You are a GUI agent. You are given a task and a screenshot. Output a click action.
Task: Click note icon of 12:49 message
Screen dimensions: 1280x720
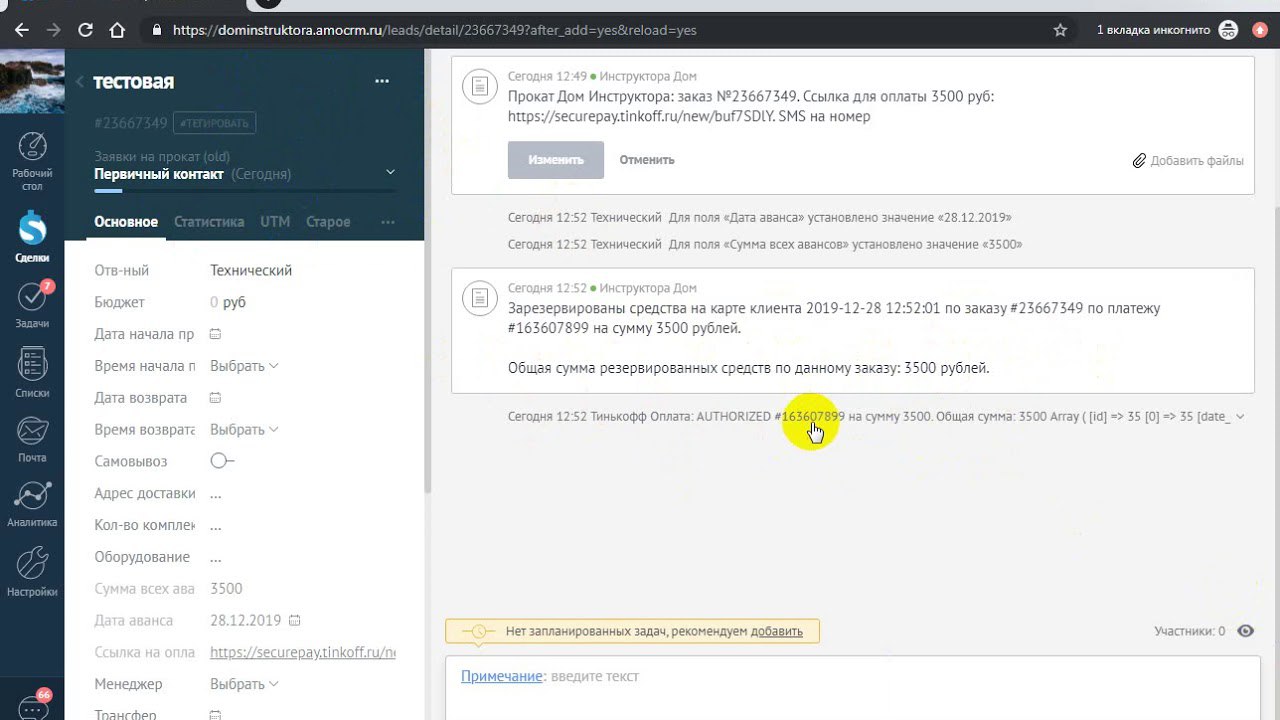pos(480,86)
